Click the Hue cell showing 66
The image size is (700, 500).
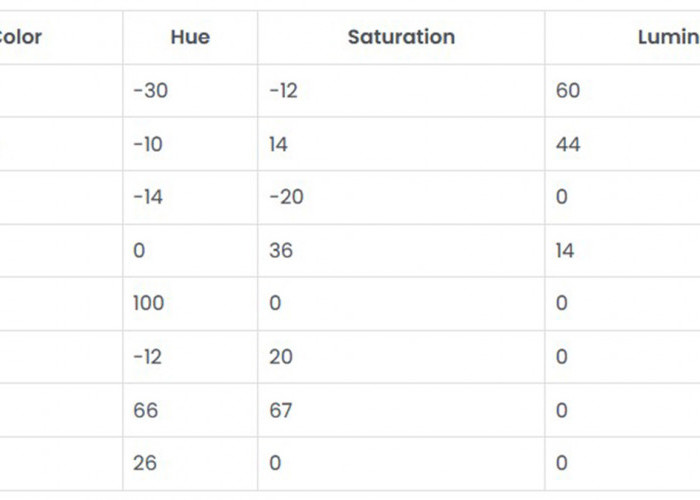click(146, 411)
